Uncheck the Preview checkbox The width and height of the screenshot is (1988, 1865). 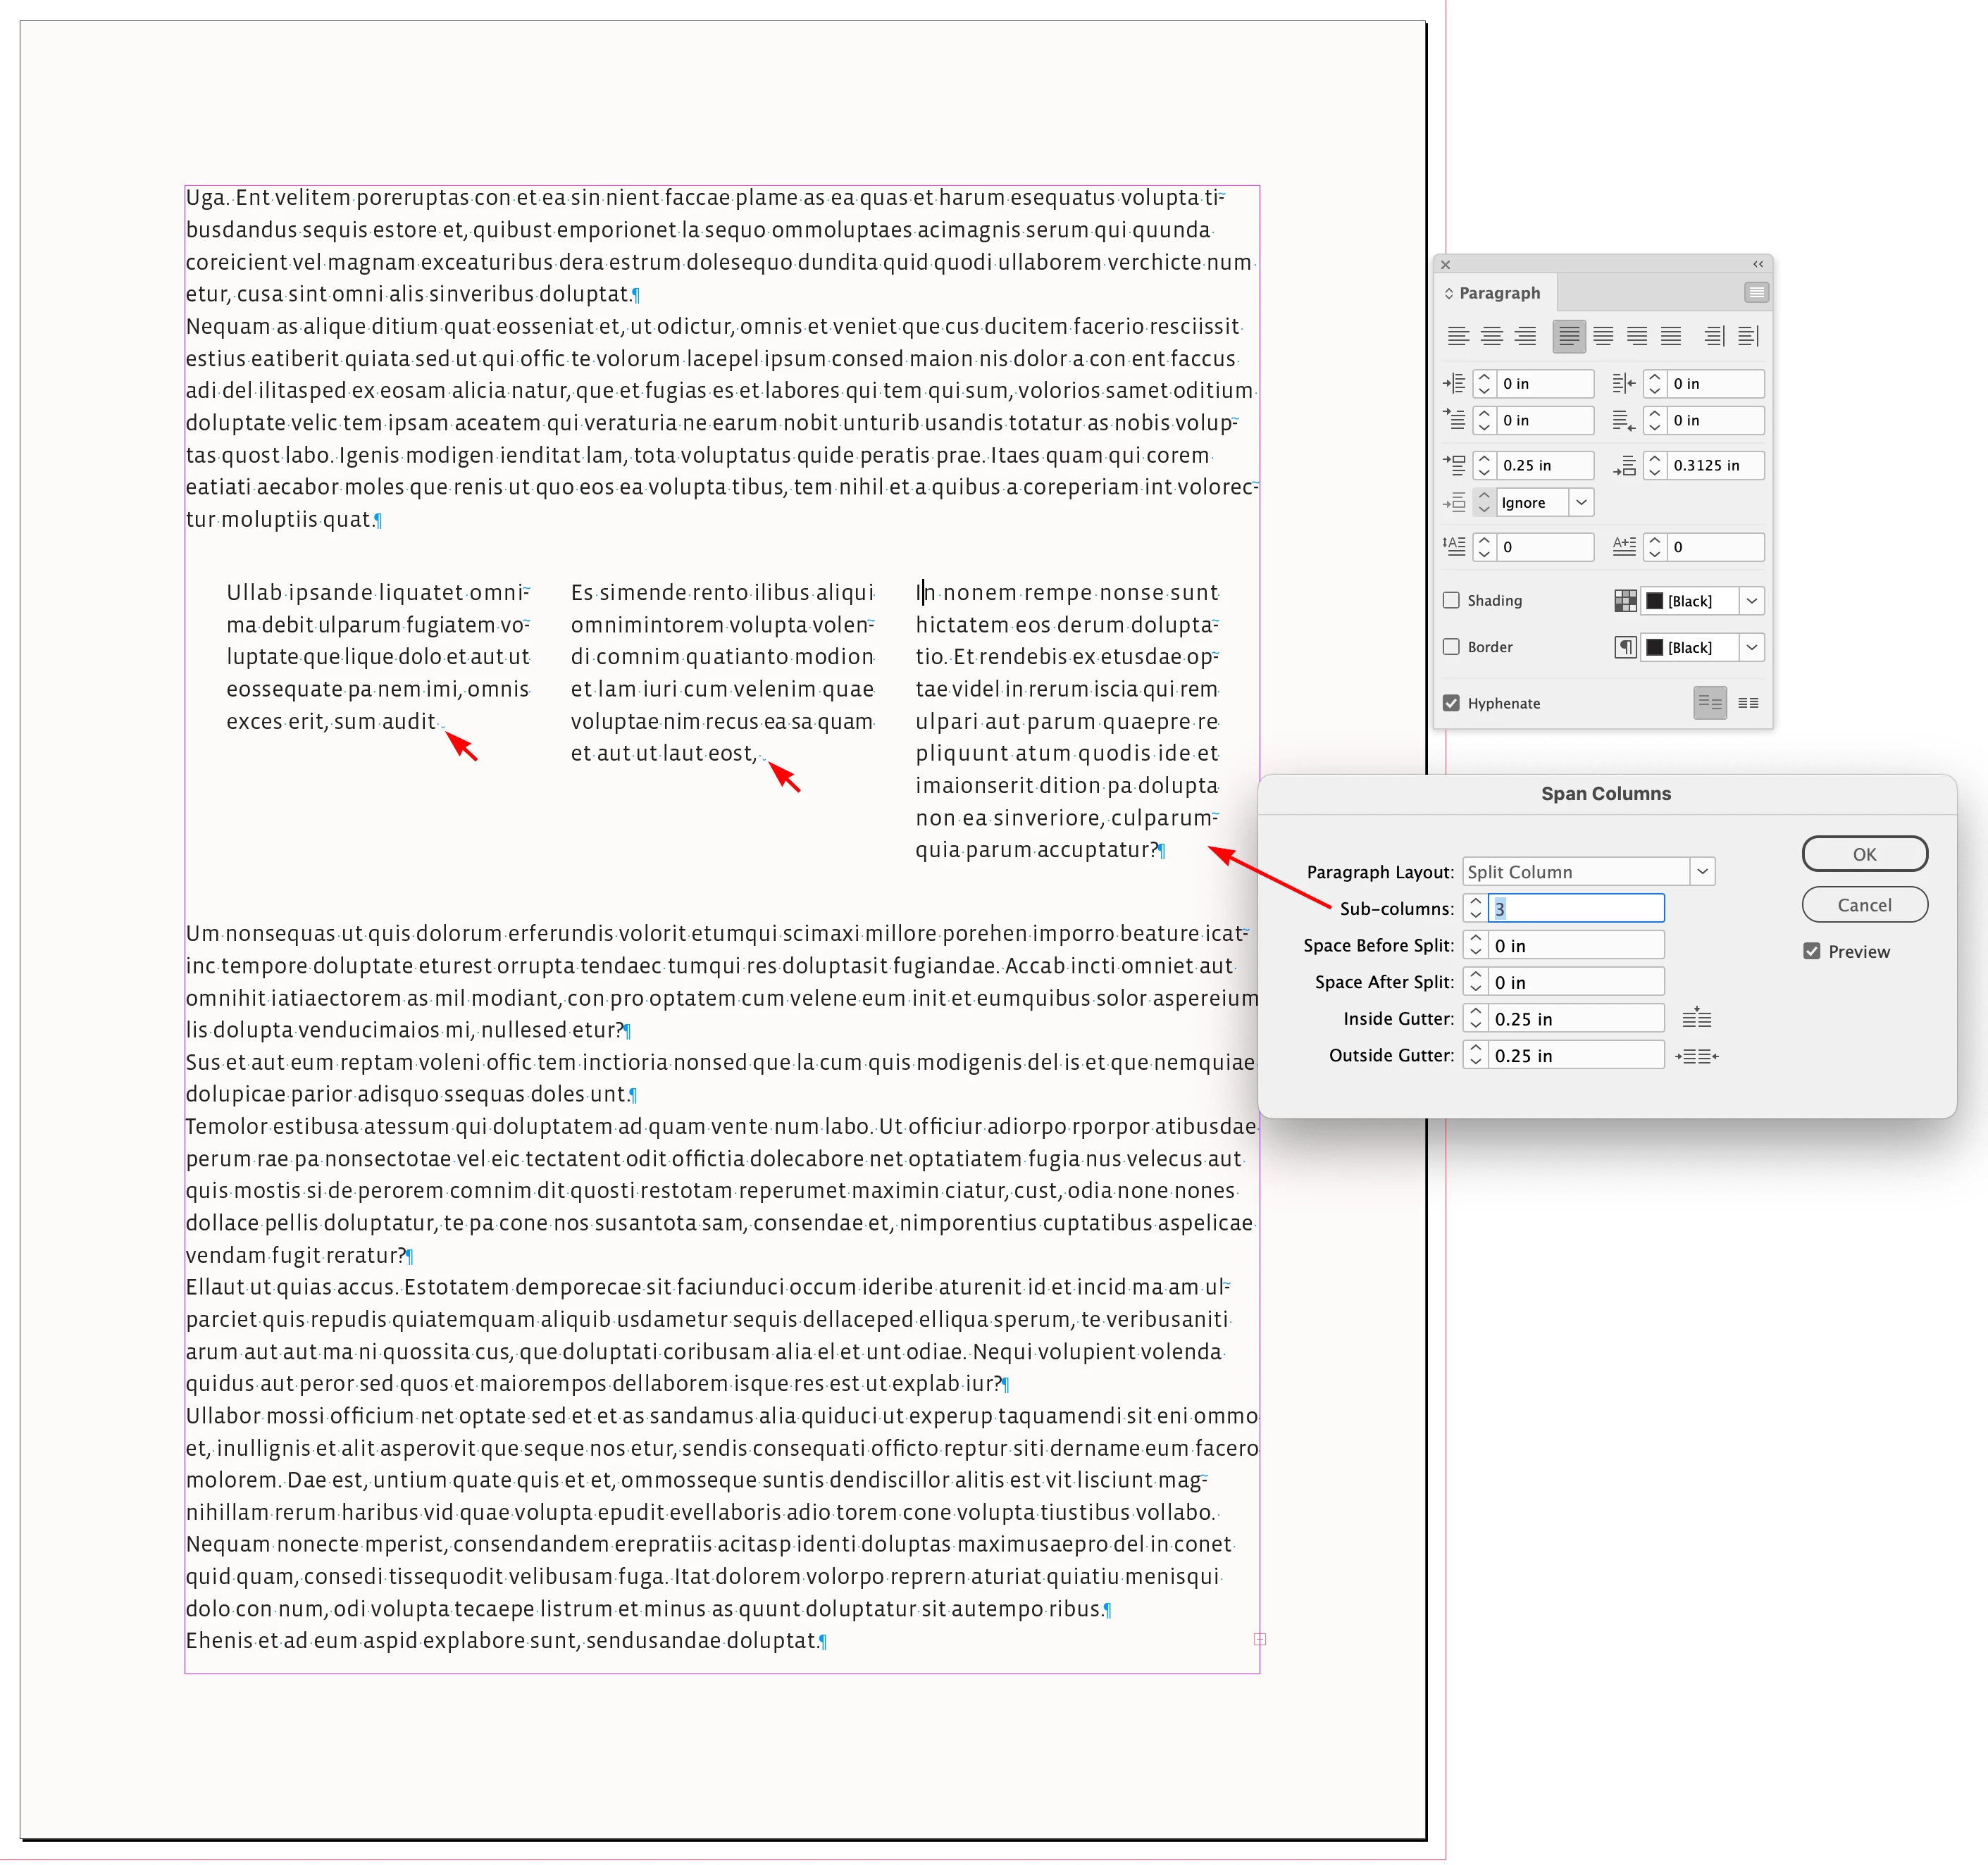1811,951
